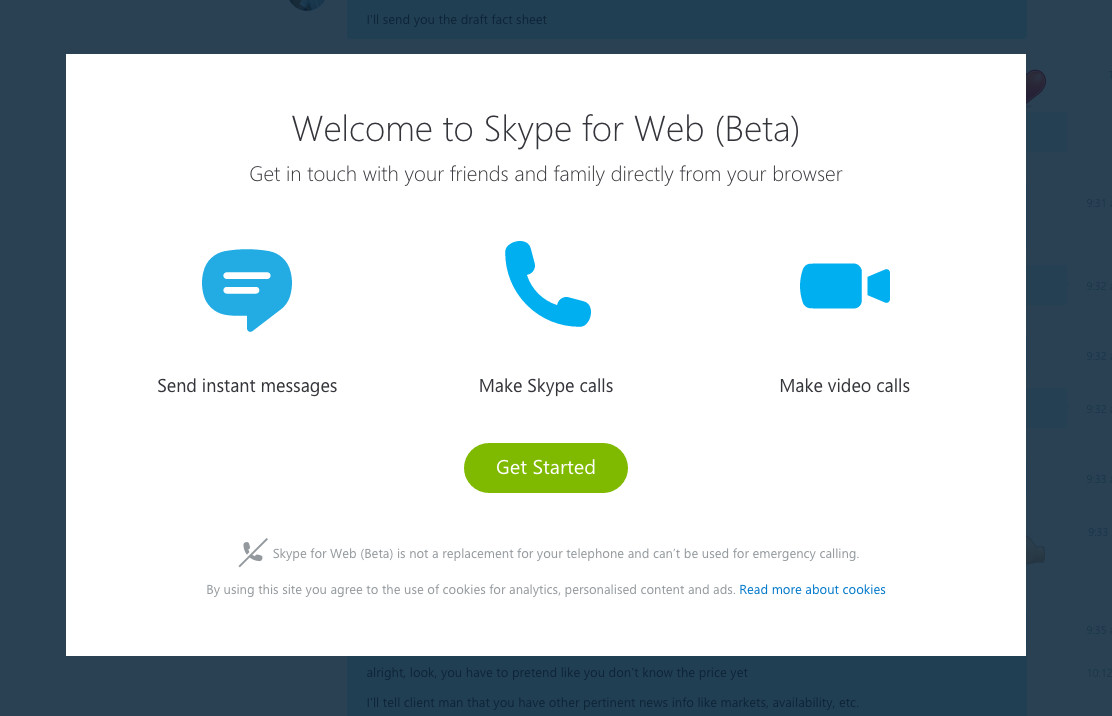Click the heart emoji behind the dialog corner
This screenshot has width=1112, height=716.
tap(1036, 84)
